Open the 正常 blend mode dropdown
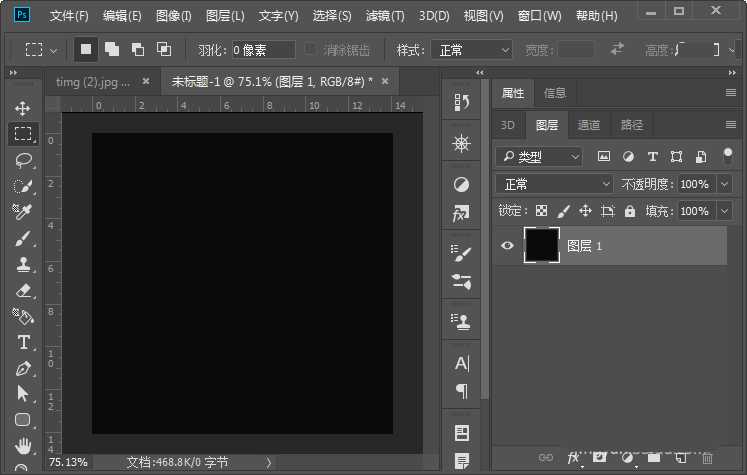Viewport: 747px width, 475px height. (x=555, y=184)
